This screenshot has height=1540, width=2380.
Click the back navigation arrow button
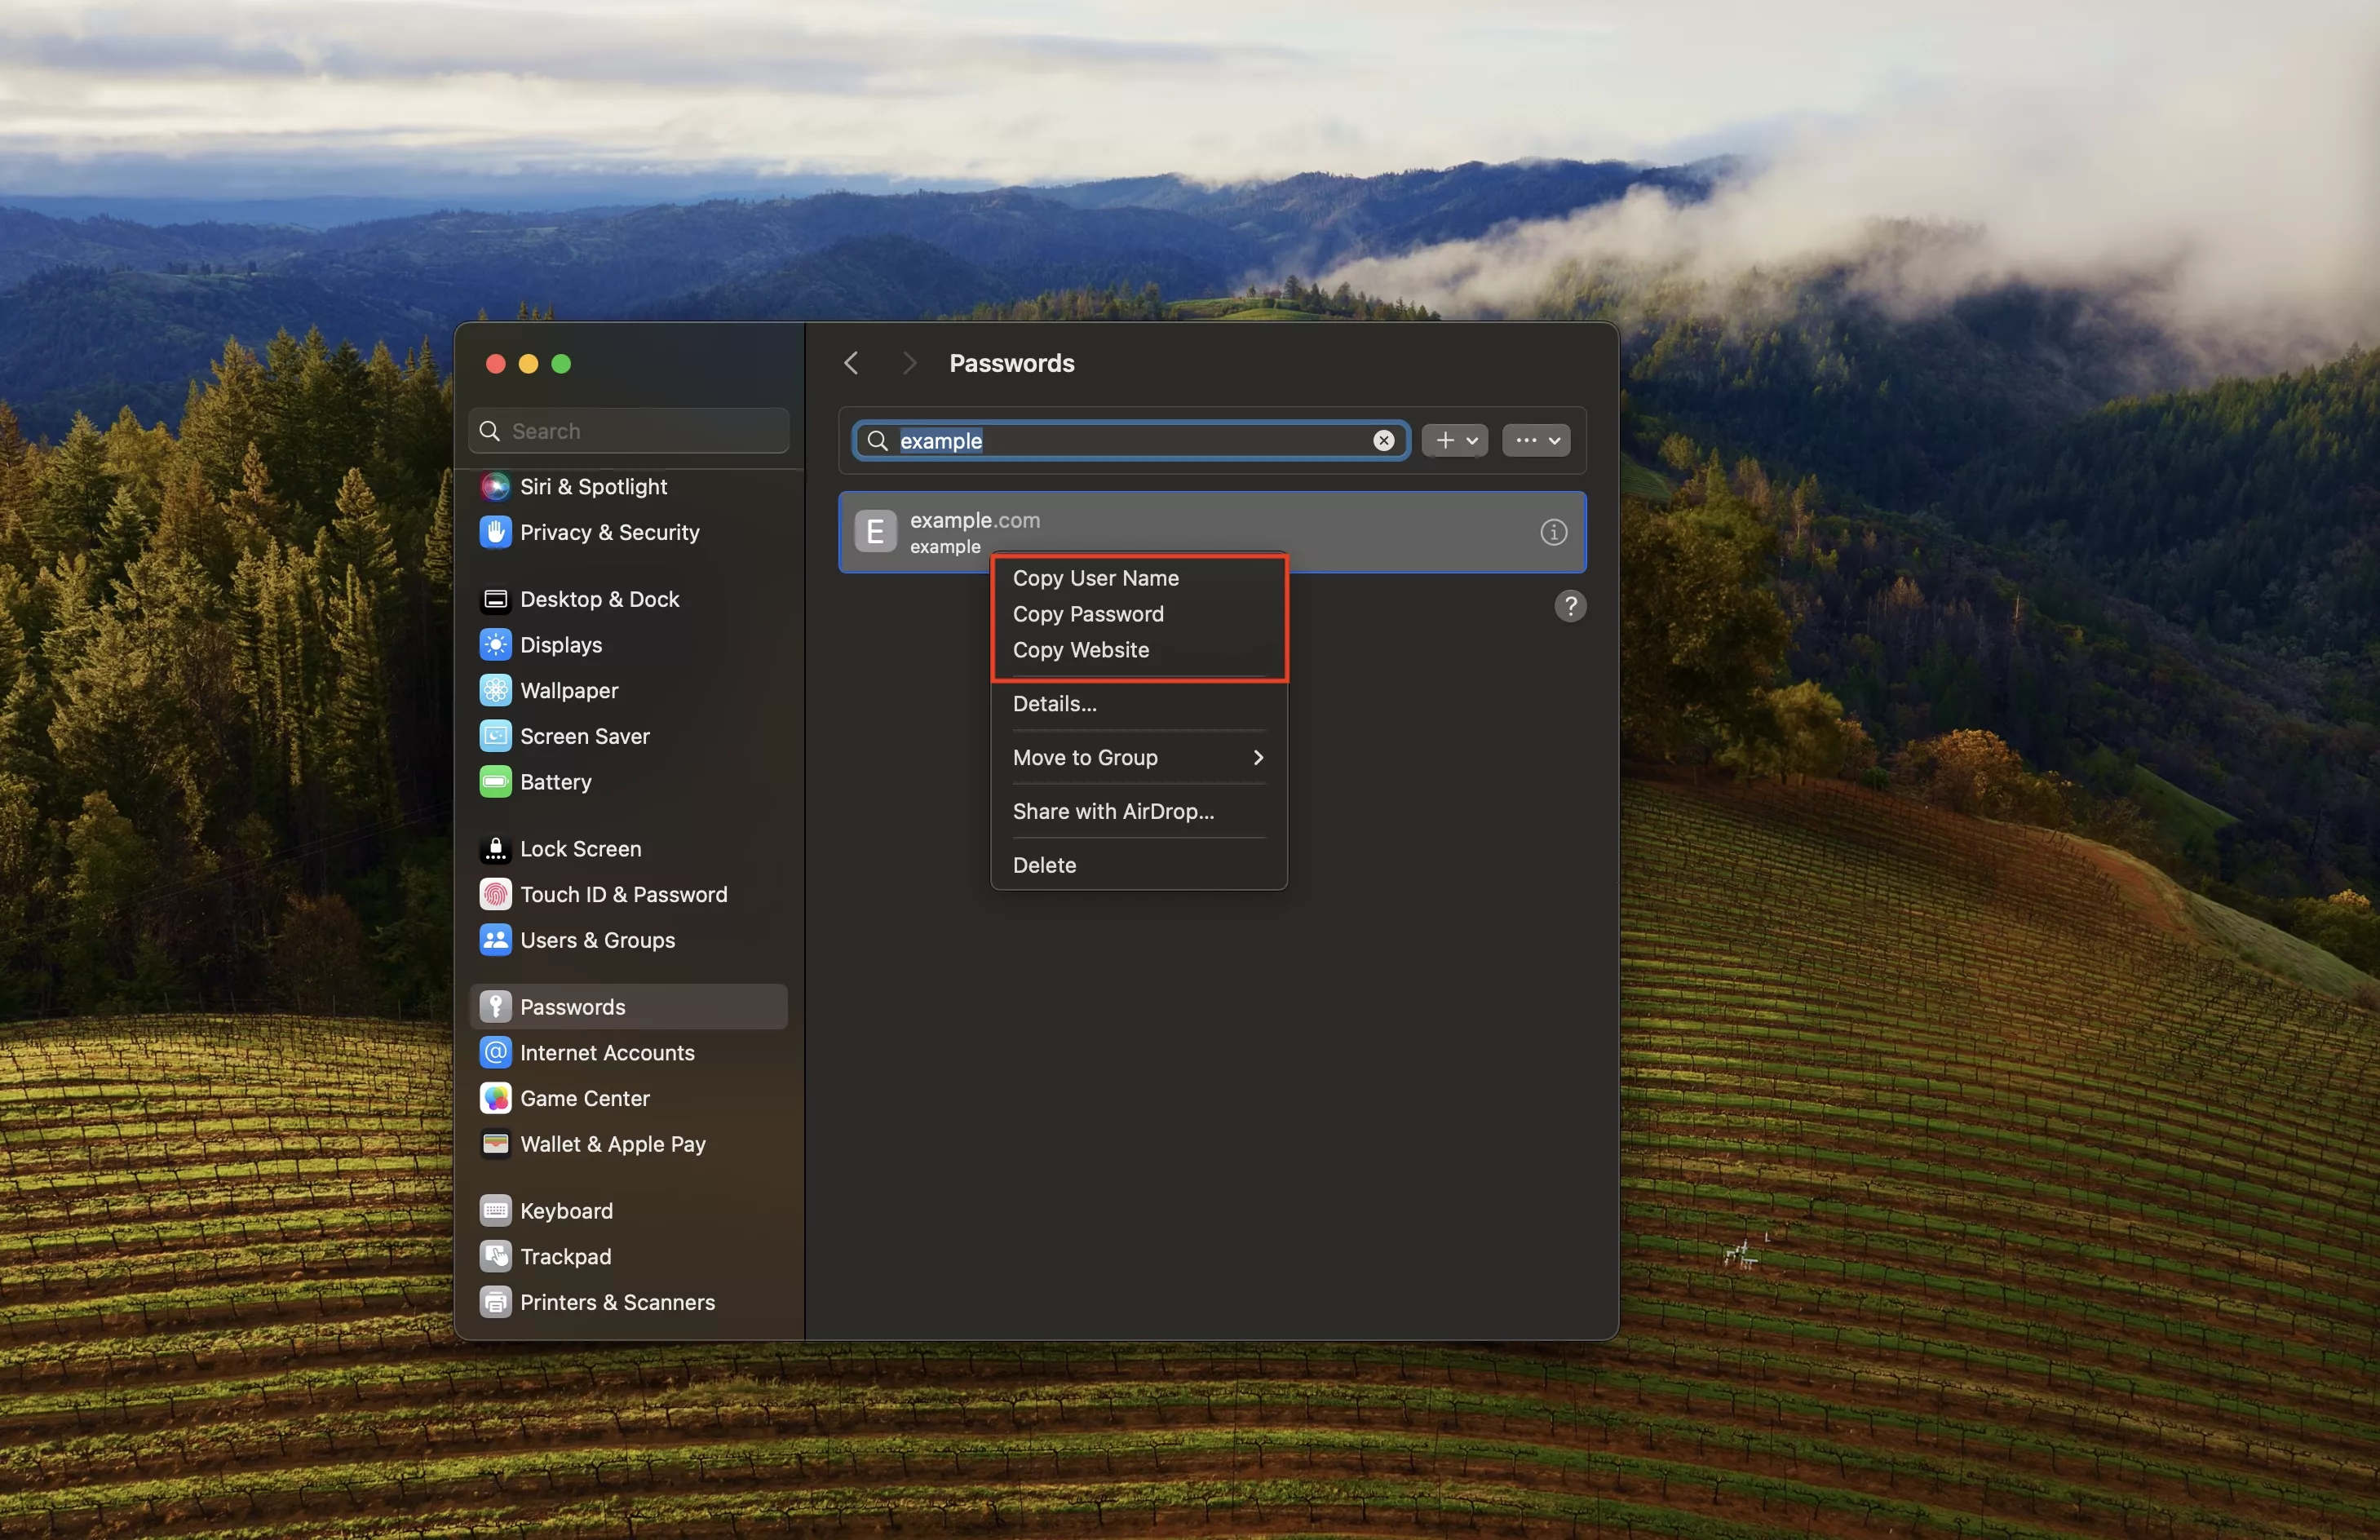tap(850, 362)
